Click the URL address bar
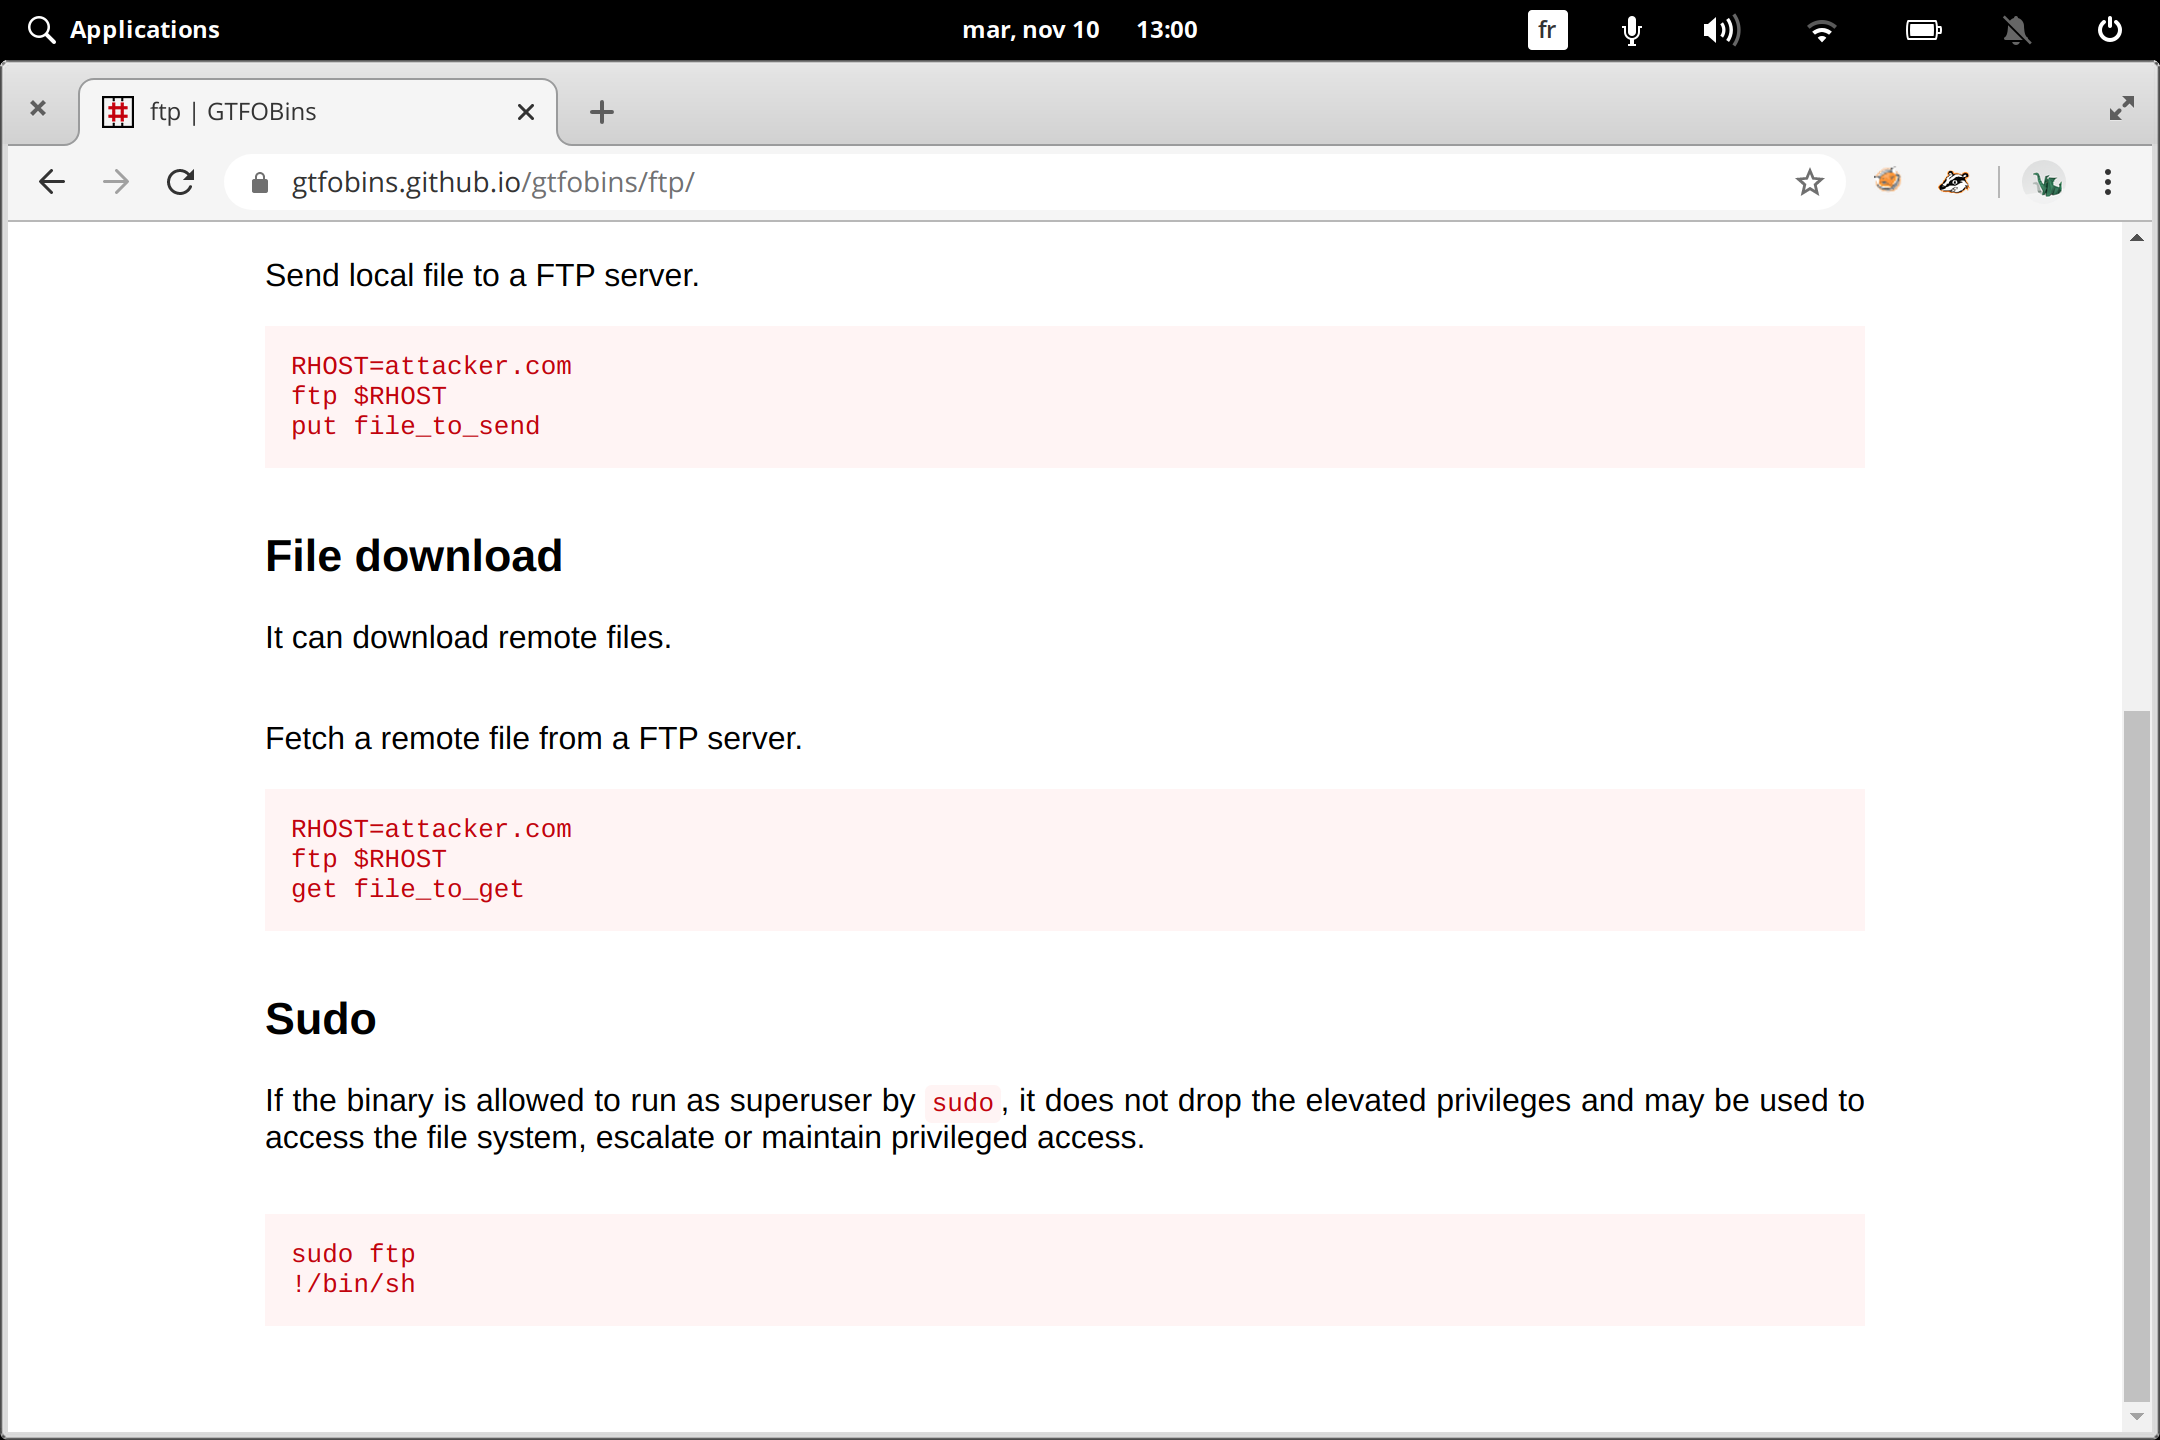 [x=1000, y=182]
